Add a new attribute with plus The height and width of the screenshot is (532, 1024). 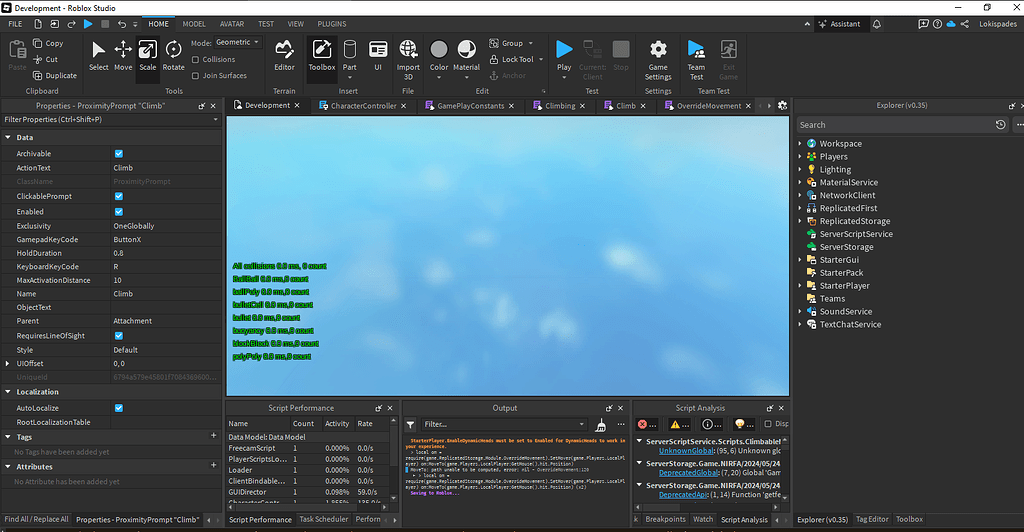coord(214,465)
